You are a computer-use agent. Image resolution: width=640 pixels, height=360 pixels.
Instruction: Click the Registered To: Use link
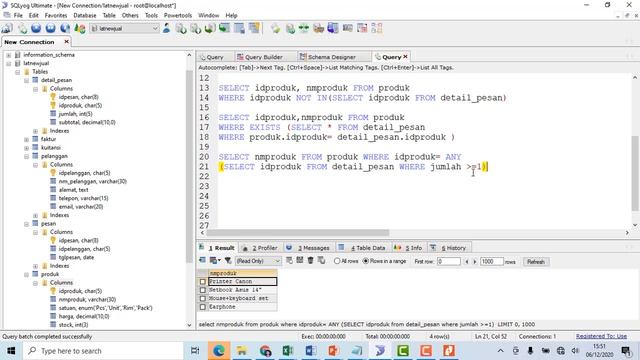coord(601,336)
